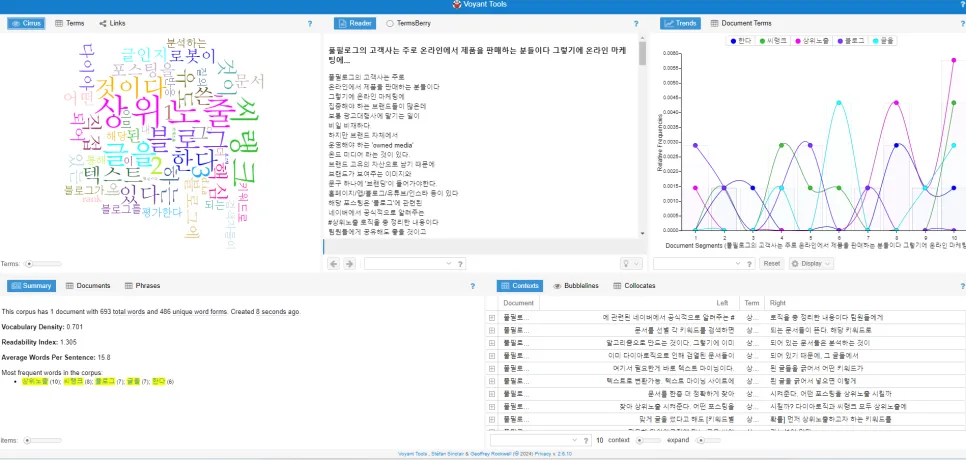Open help for the Summary panel

(x=473, y=286)
